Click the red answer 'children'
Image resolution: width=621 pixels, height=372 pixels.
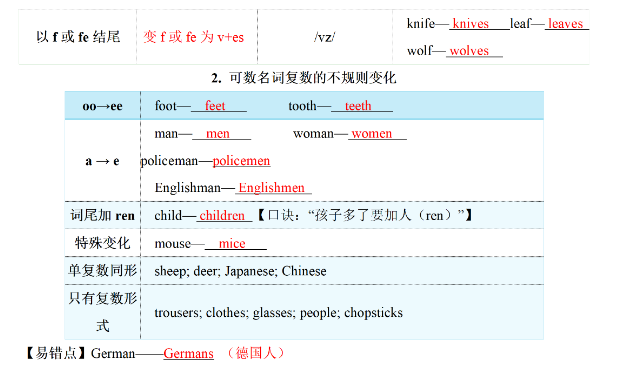pos(222,216)
